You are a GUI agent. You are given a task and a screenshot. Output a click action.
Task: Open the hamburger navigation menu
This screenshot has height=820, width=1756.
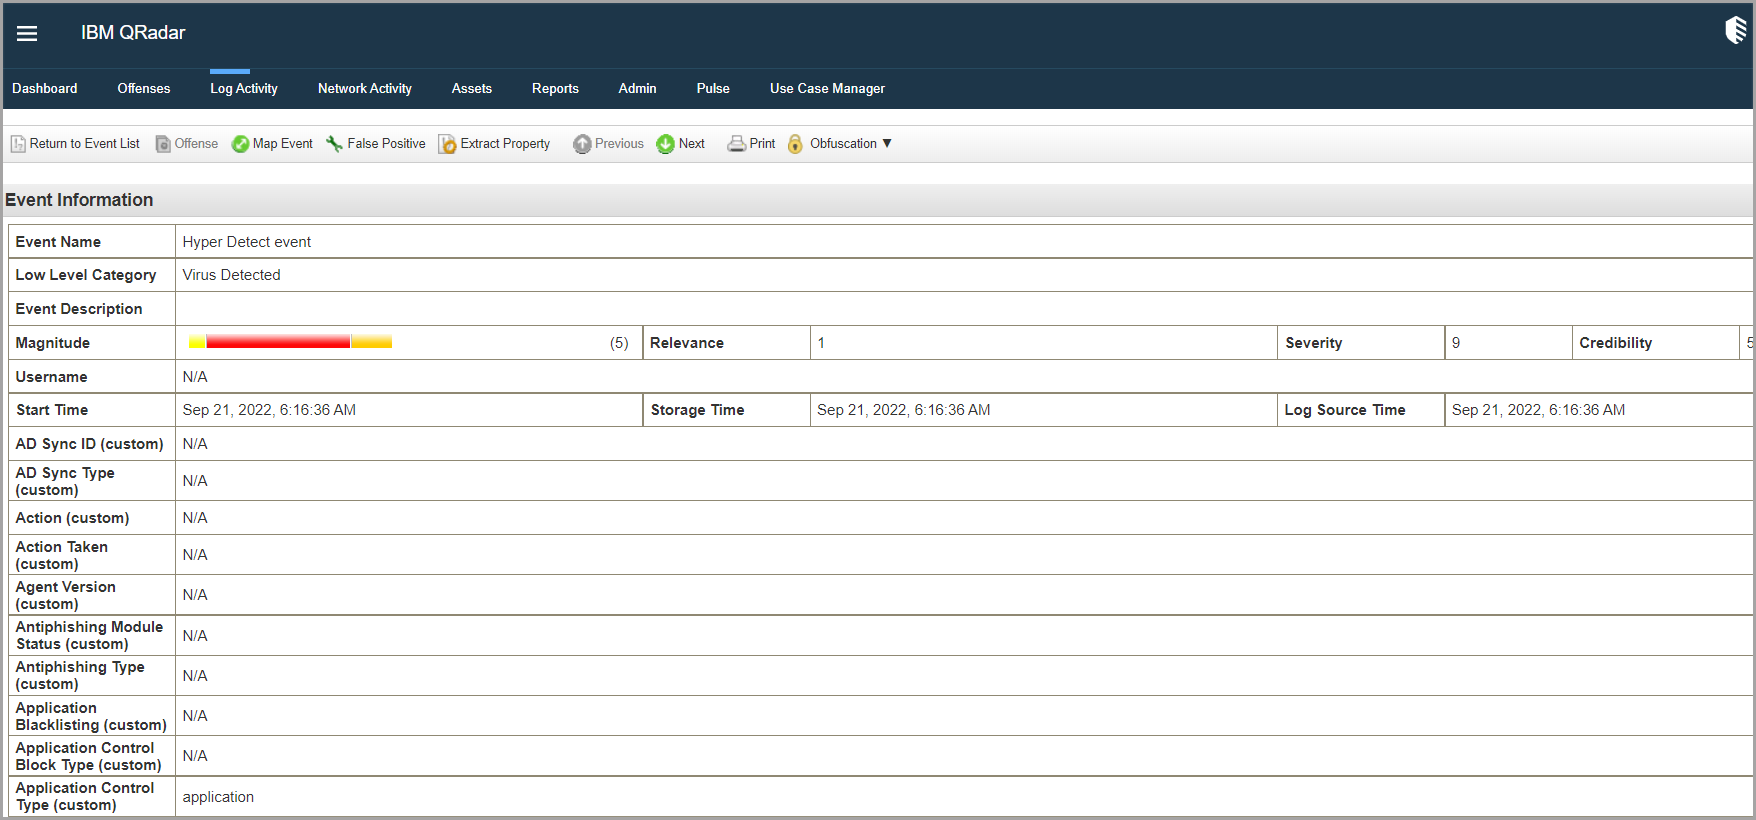click(27, 33)
